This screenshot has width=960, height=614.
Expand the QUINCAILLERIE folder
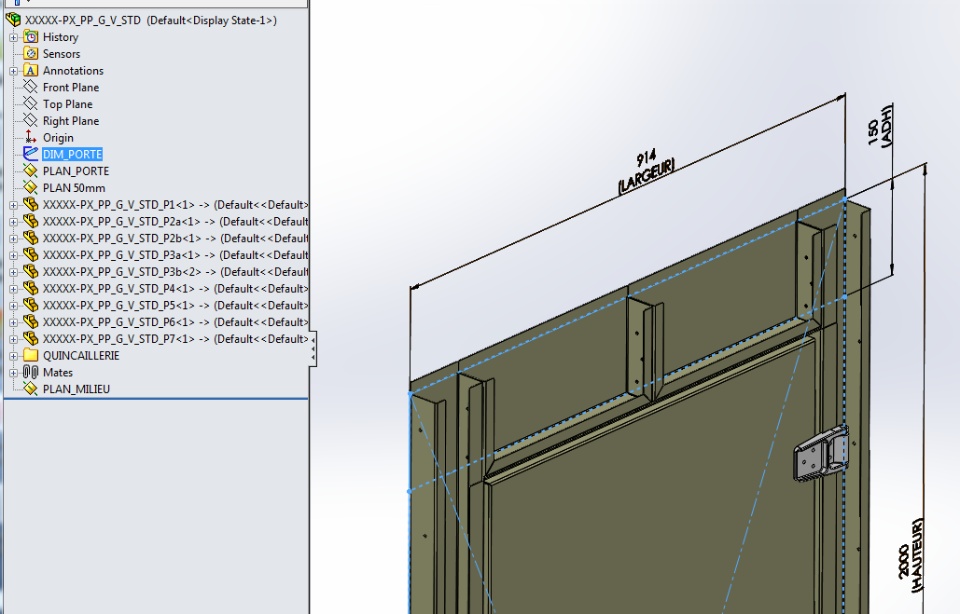click(x=13, y=356)
